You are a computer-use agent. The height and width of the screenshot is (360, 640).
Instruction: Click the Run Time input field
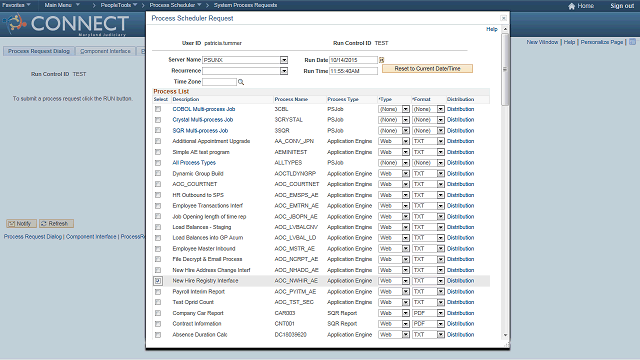353,71
